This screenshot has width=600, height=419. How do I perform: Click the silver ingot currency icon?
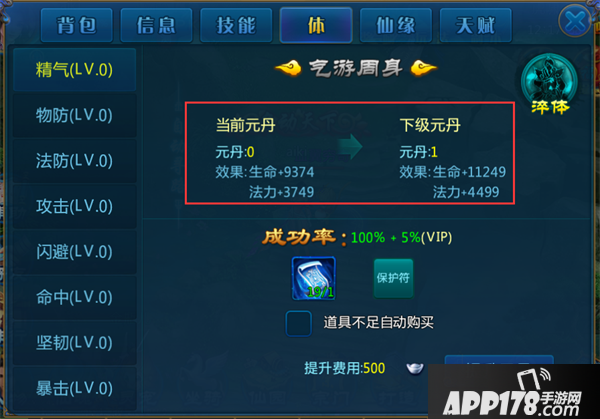pos(415,368)
